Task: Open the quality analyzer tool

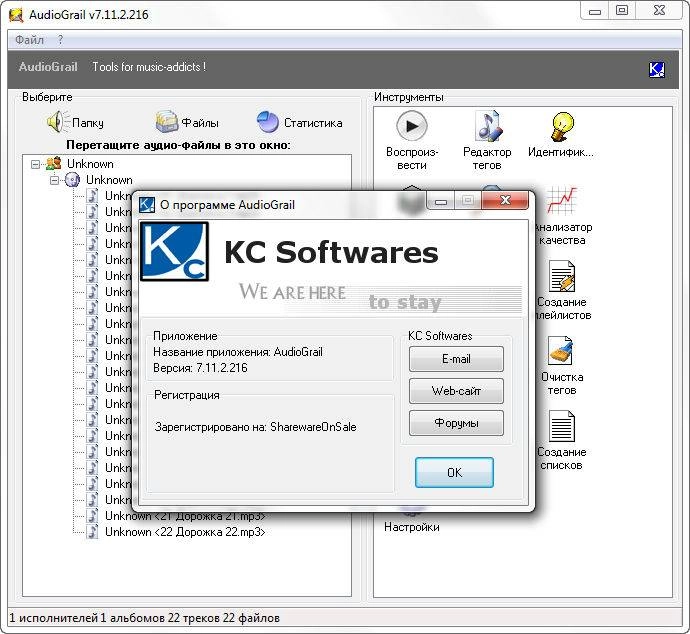Action: [x=562, y=216]
